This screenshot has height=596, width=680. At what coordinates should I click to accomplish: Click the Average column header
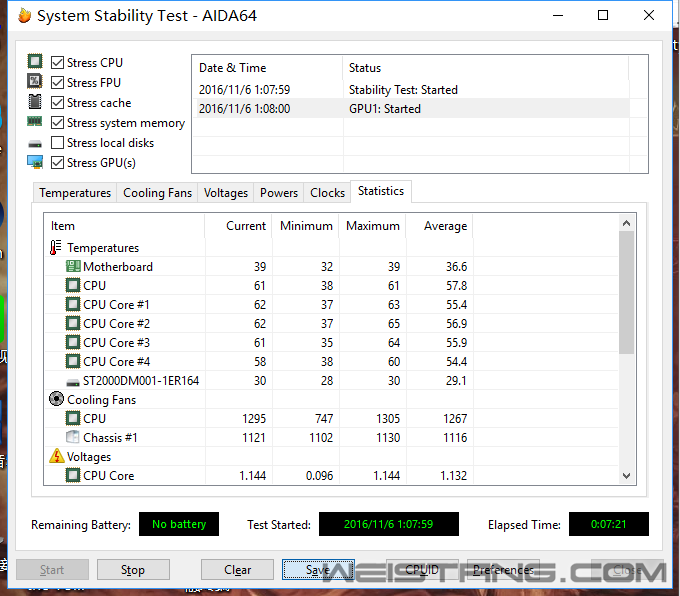(439, 226)
